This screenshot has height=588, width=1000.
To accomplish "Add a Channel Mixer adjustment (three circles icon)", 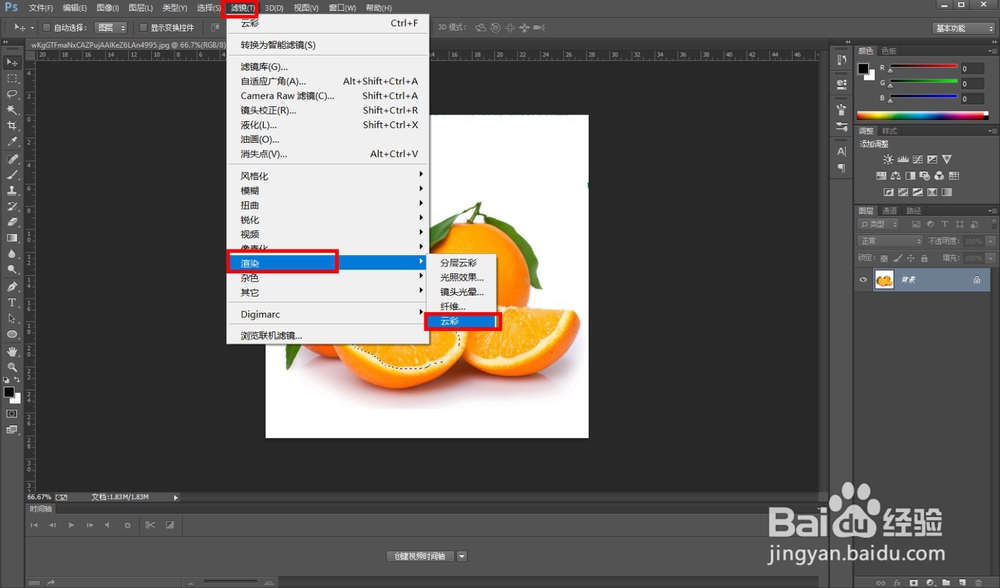I will point(939,176).
